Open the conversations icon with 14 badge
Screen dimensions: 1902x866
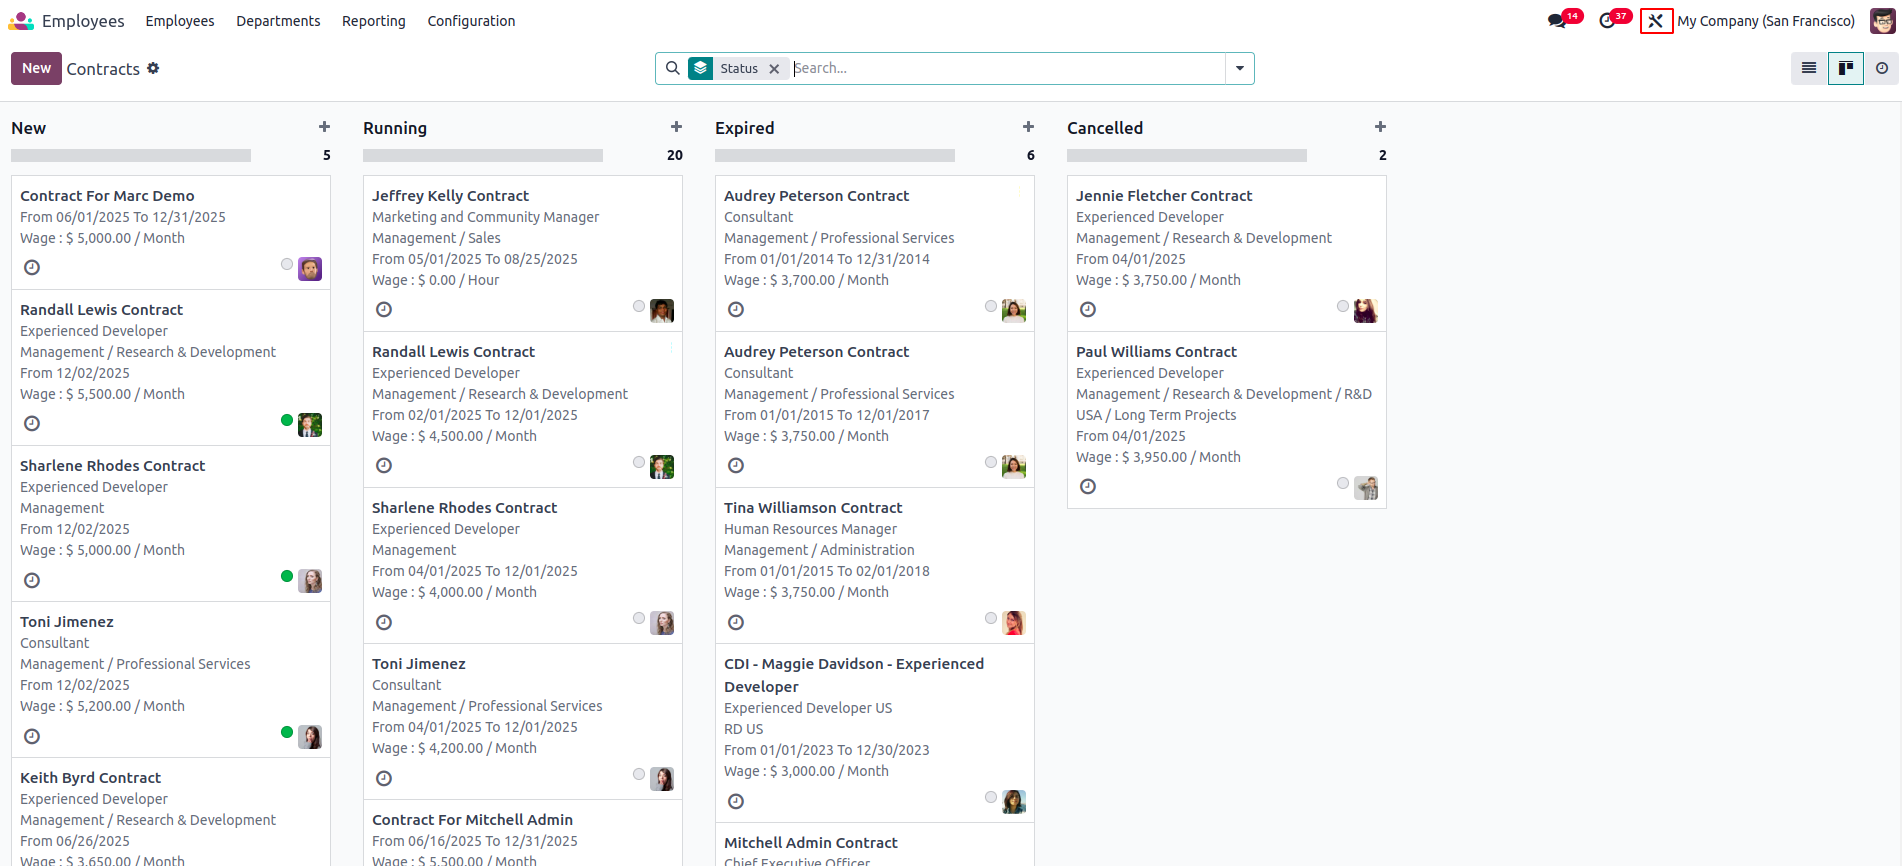tap(1558, 21)
